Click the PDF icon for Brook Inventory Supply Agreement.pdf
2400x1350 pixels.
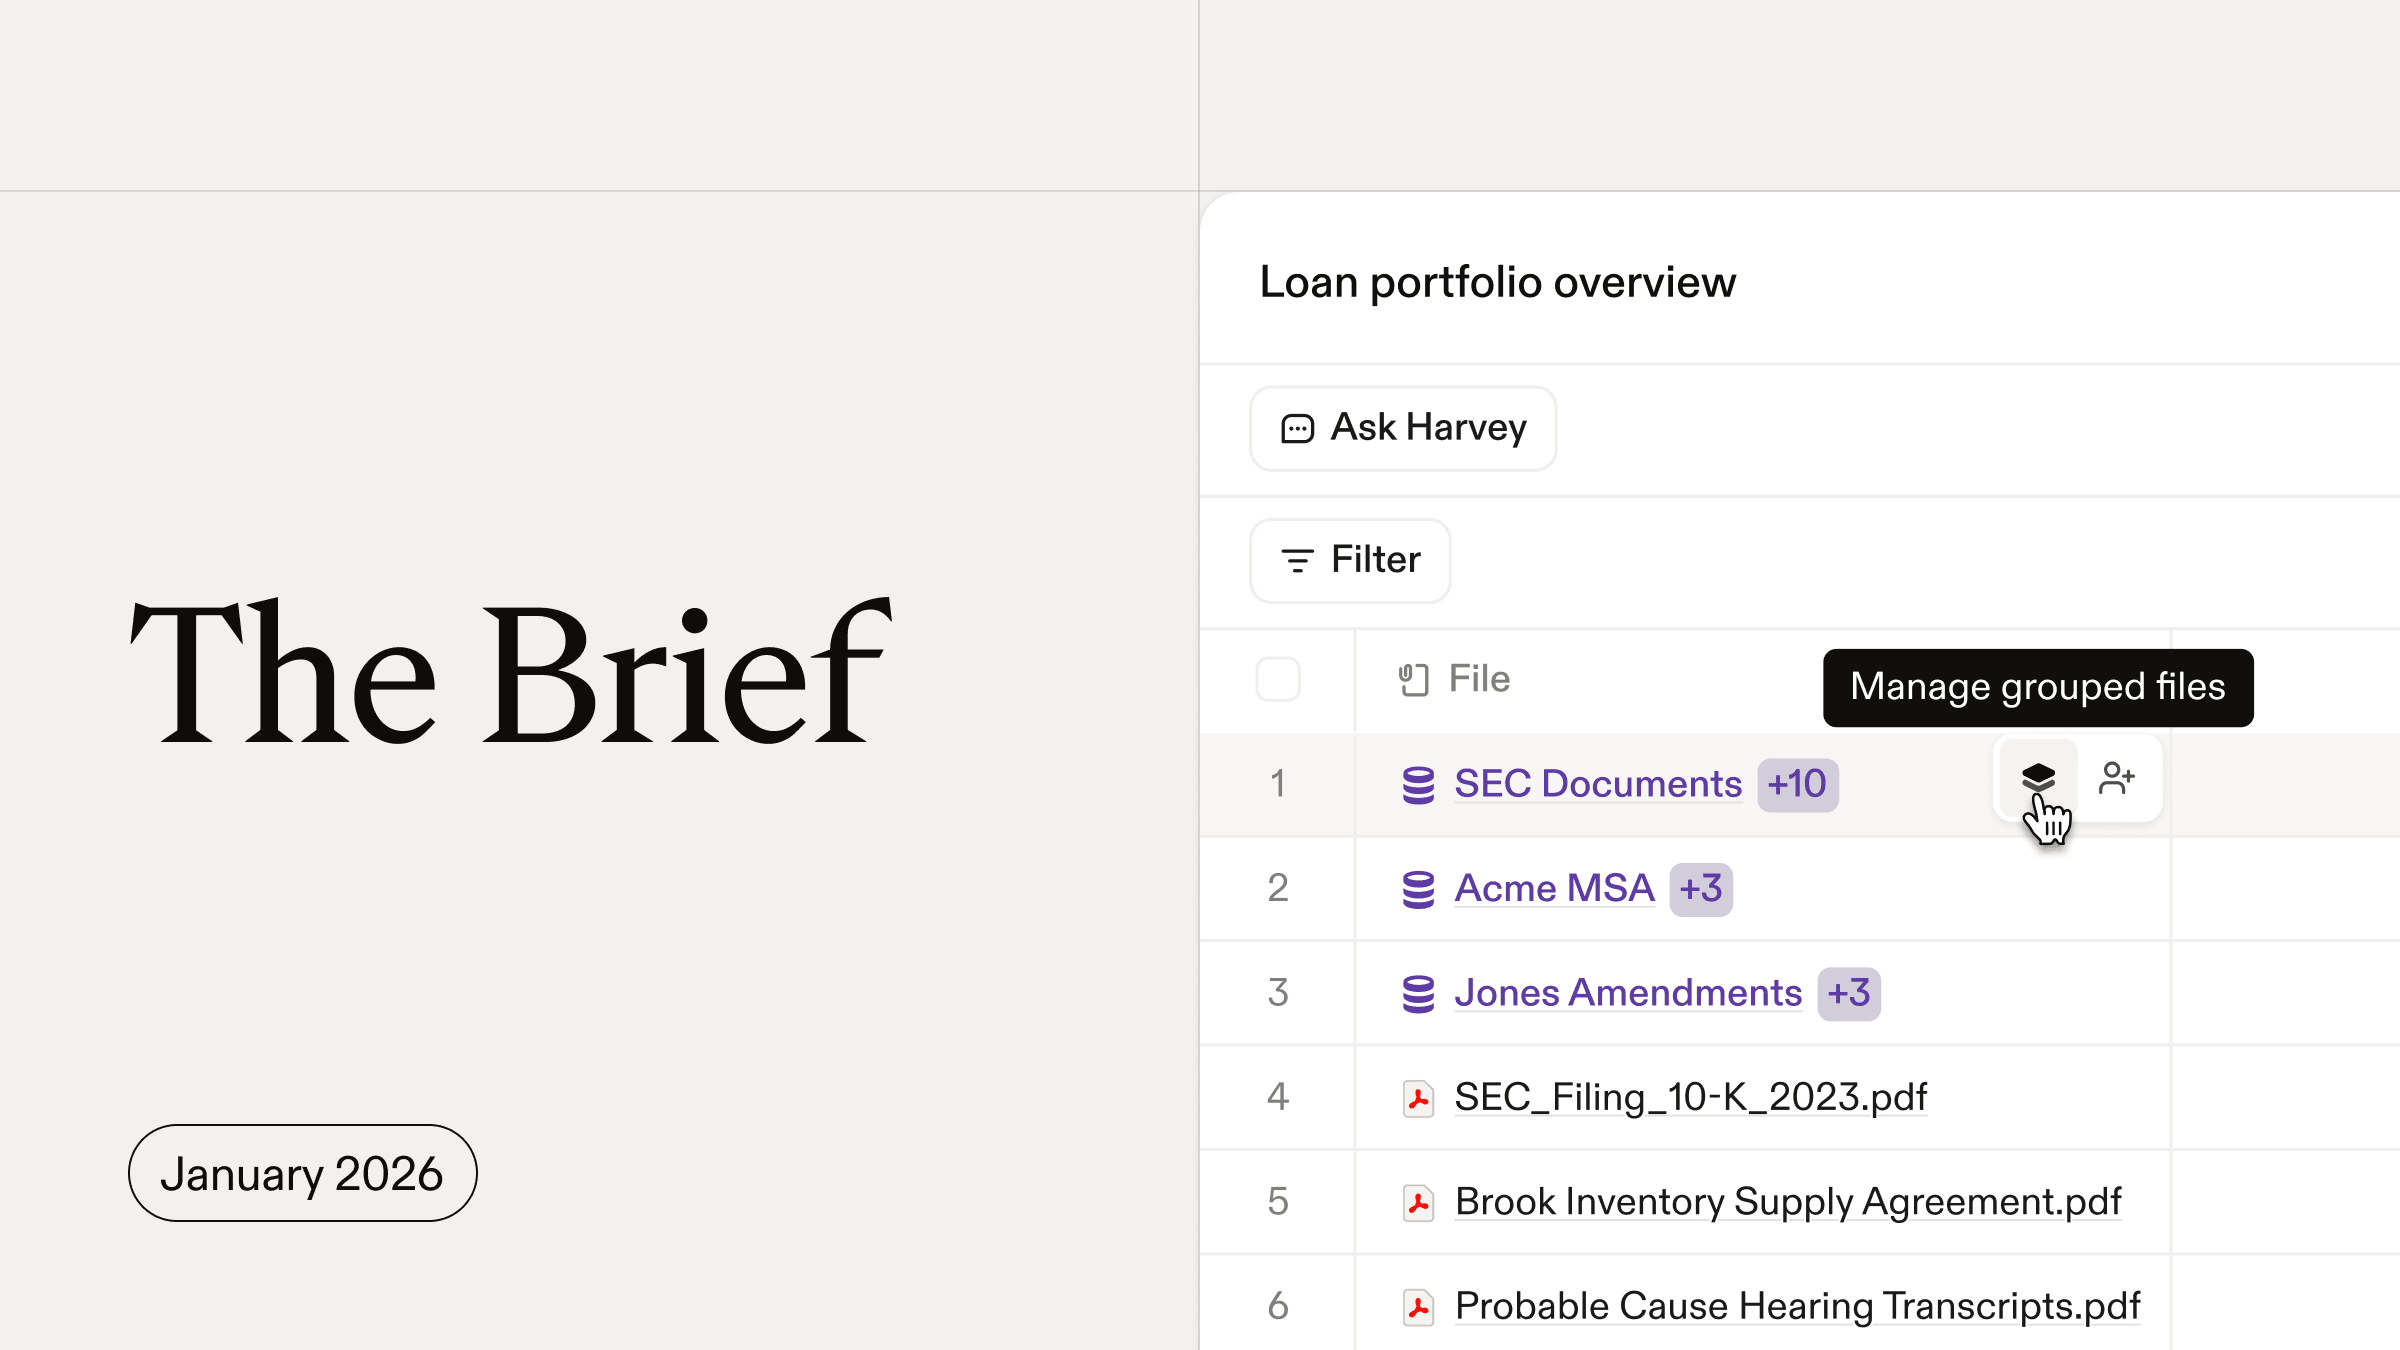1419,1202
